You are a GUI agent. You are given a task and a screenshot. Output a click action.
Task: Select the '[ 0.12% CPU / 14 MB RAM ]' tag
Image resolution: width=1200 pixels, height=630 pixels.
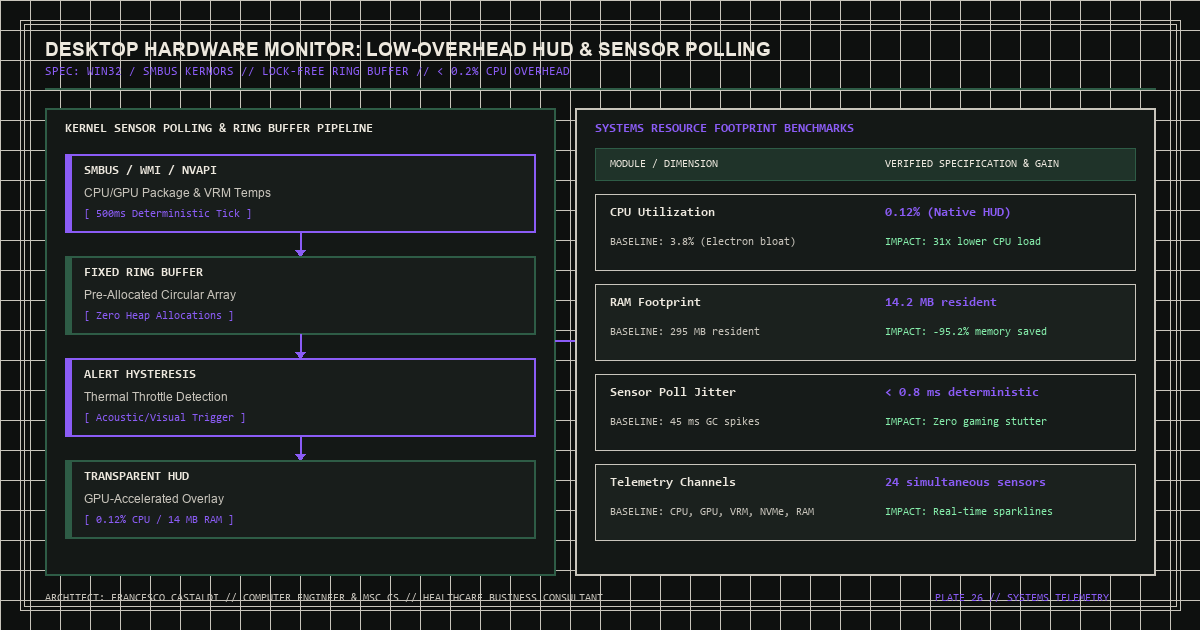tap(159, 520)
